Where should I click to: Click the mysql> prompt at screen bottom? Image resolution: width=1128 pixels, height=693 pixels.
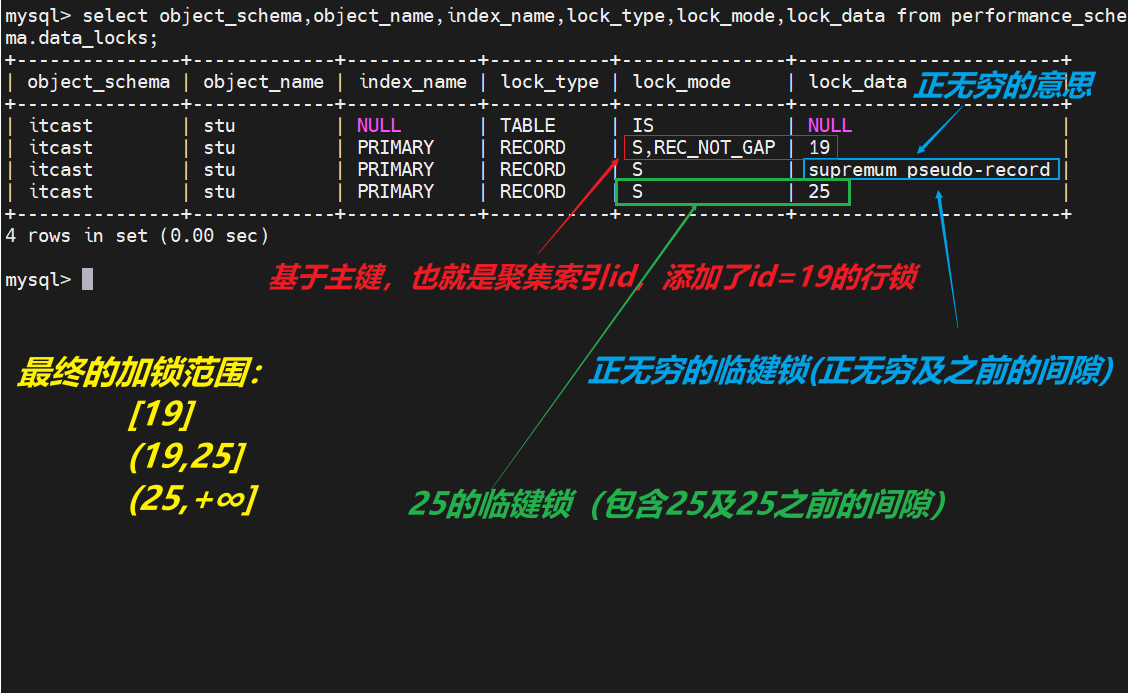tap(37, 278)
